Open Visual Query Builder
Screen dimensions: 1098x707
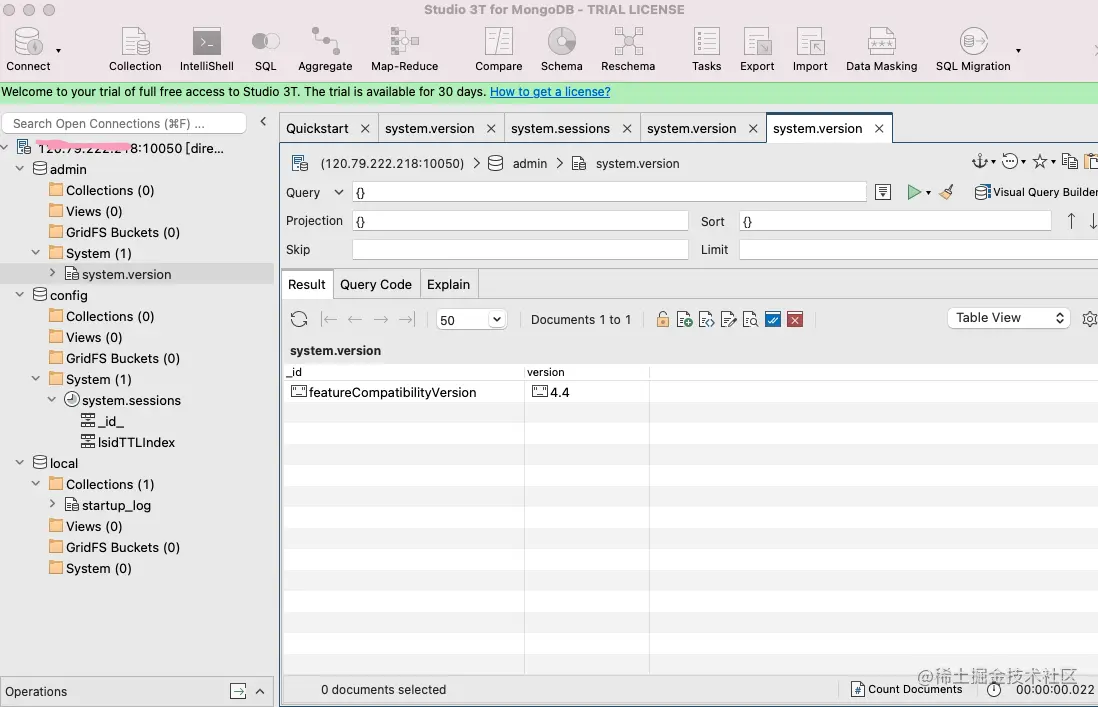coord(1036,192)
